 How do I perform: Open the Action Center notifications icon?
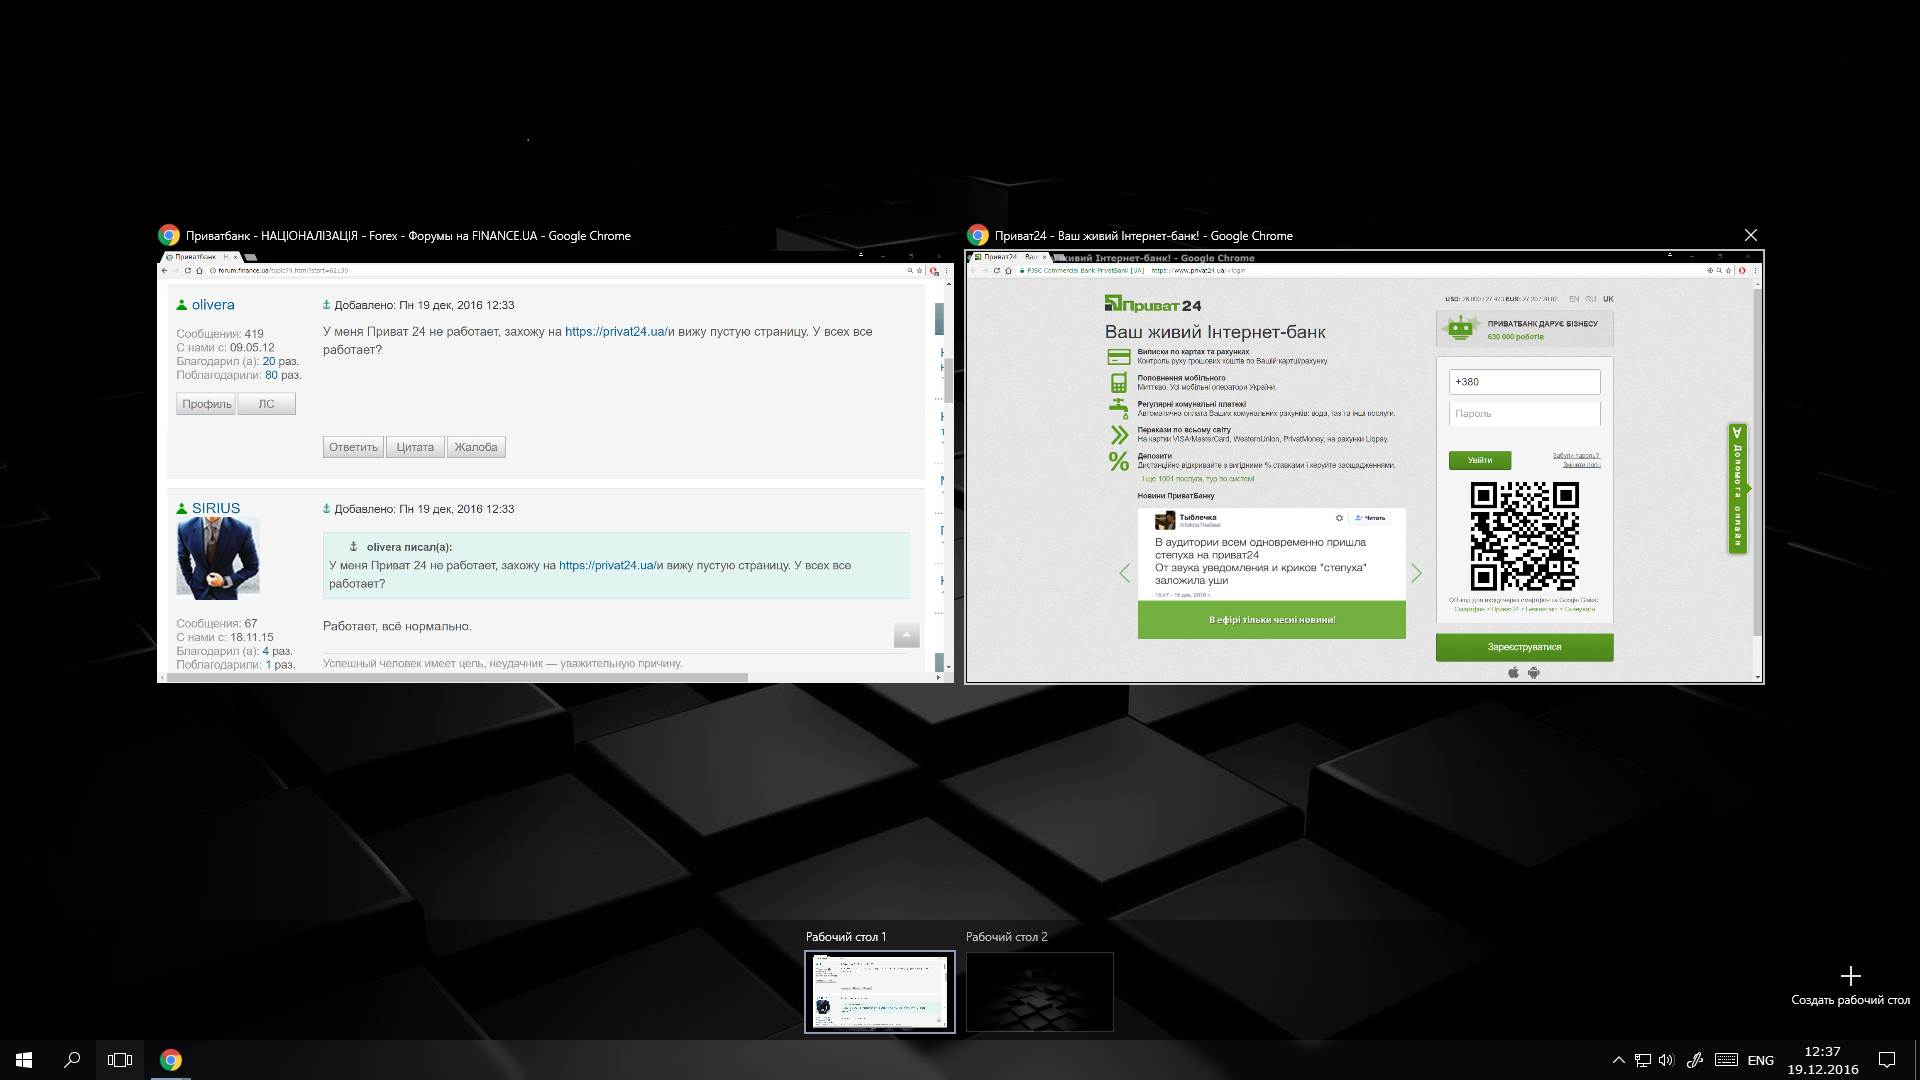click(1887, 1060)
